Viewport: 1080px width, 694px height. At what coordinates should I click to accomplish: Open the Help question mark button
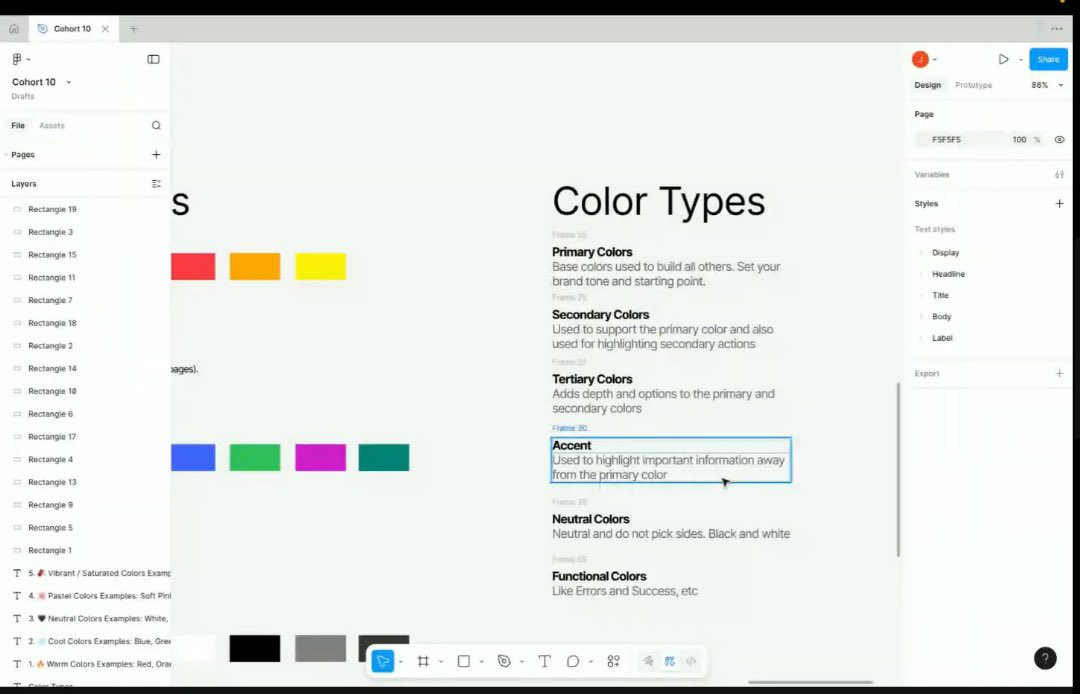click(1045, 658)
